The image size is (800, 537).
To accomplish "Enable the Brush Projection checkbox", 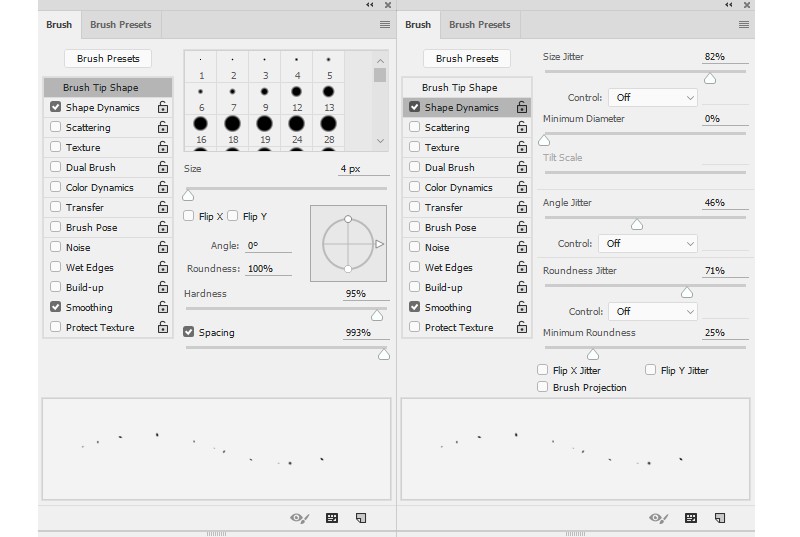I will click(x=543, y=387).
